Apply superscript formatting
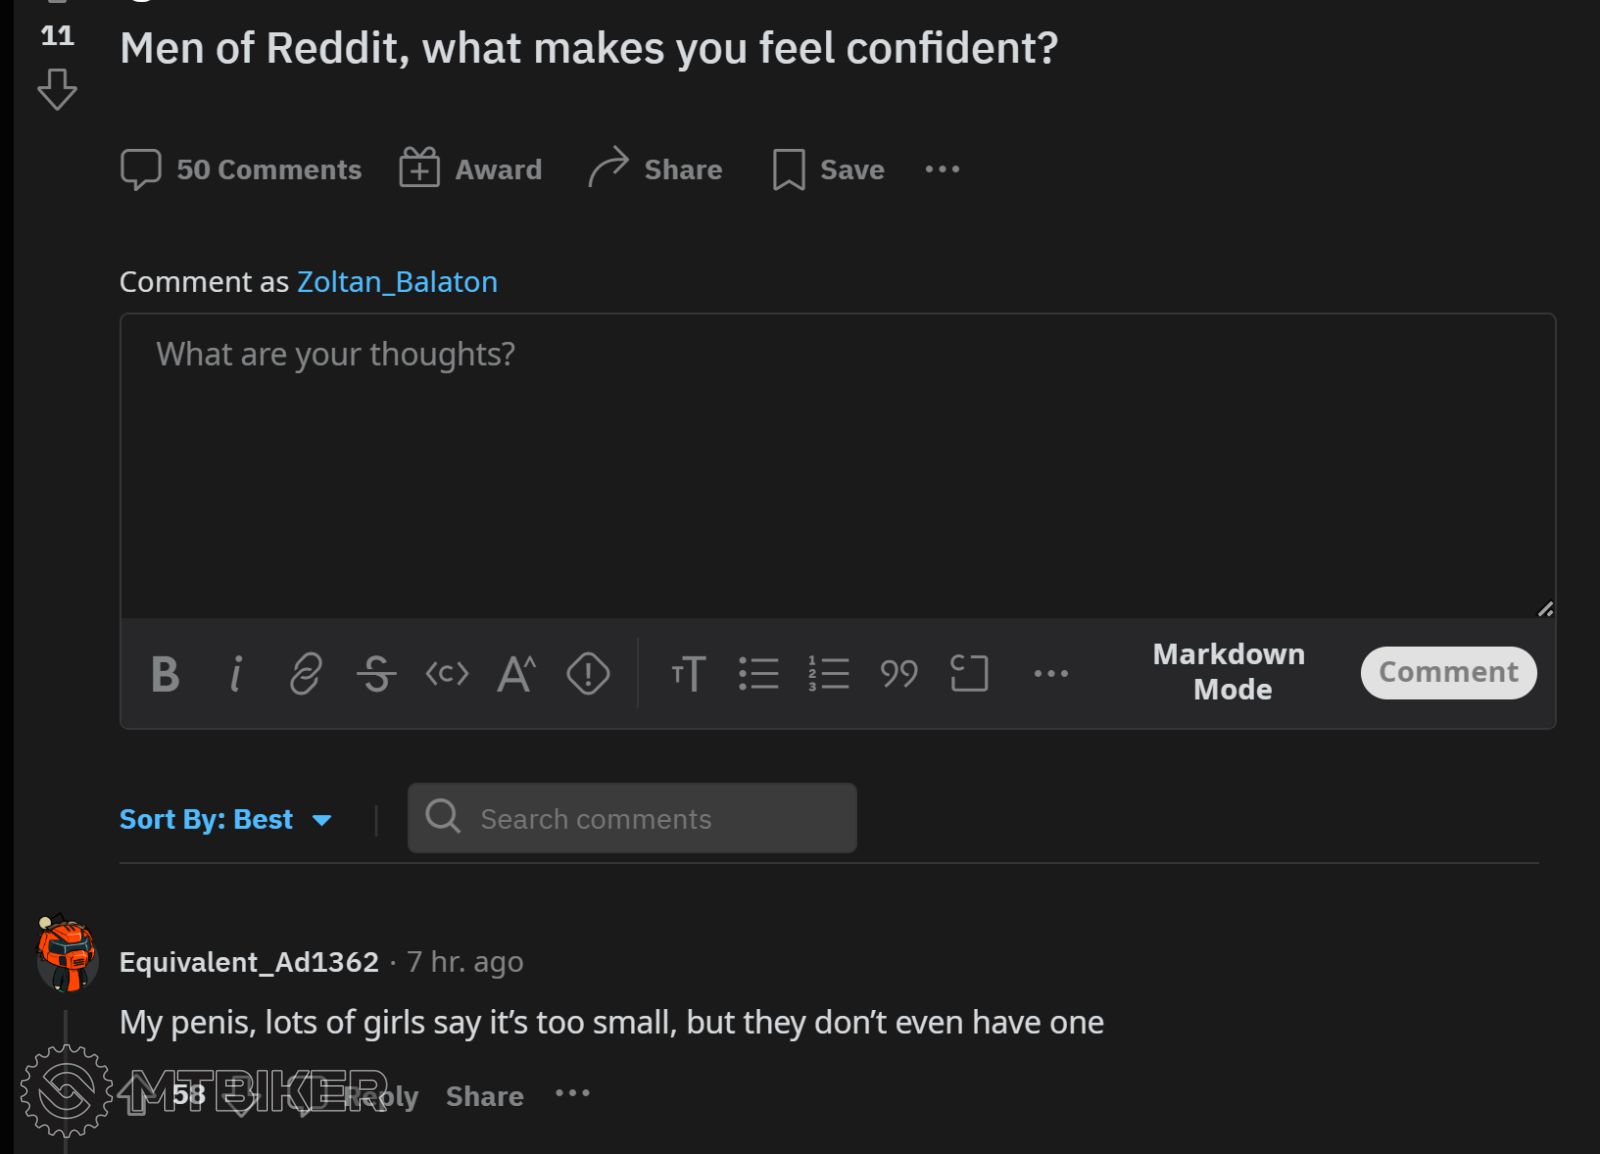The image size is (1600, 1154). click(517, 673)
